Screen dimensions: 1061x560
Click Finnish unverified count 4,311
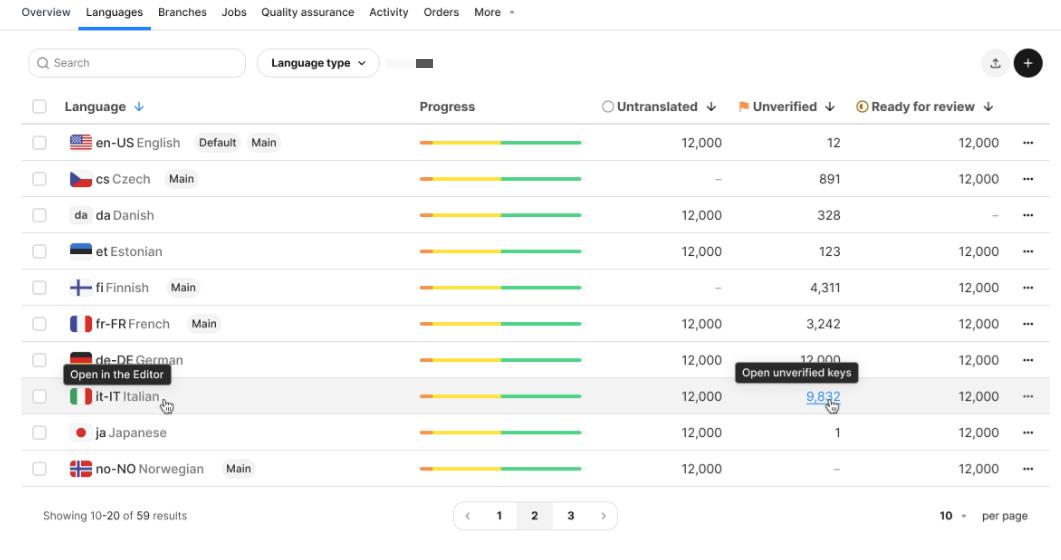[825, 287]
